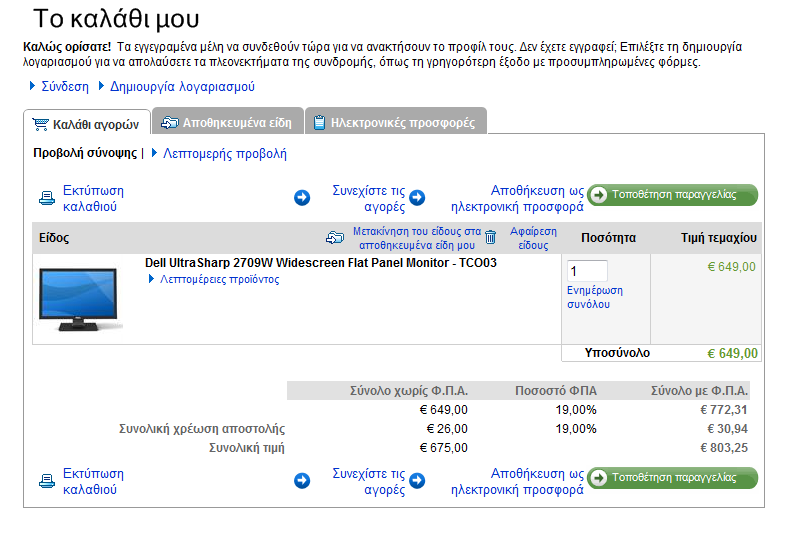This screenshot has width=801, height=539.
Task: Switch to the Ηλεκτρονικές προσφορές tab
Action: pos(396,121)
